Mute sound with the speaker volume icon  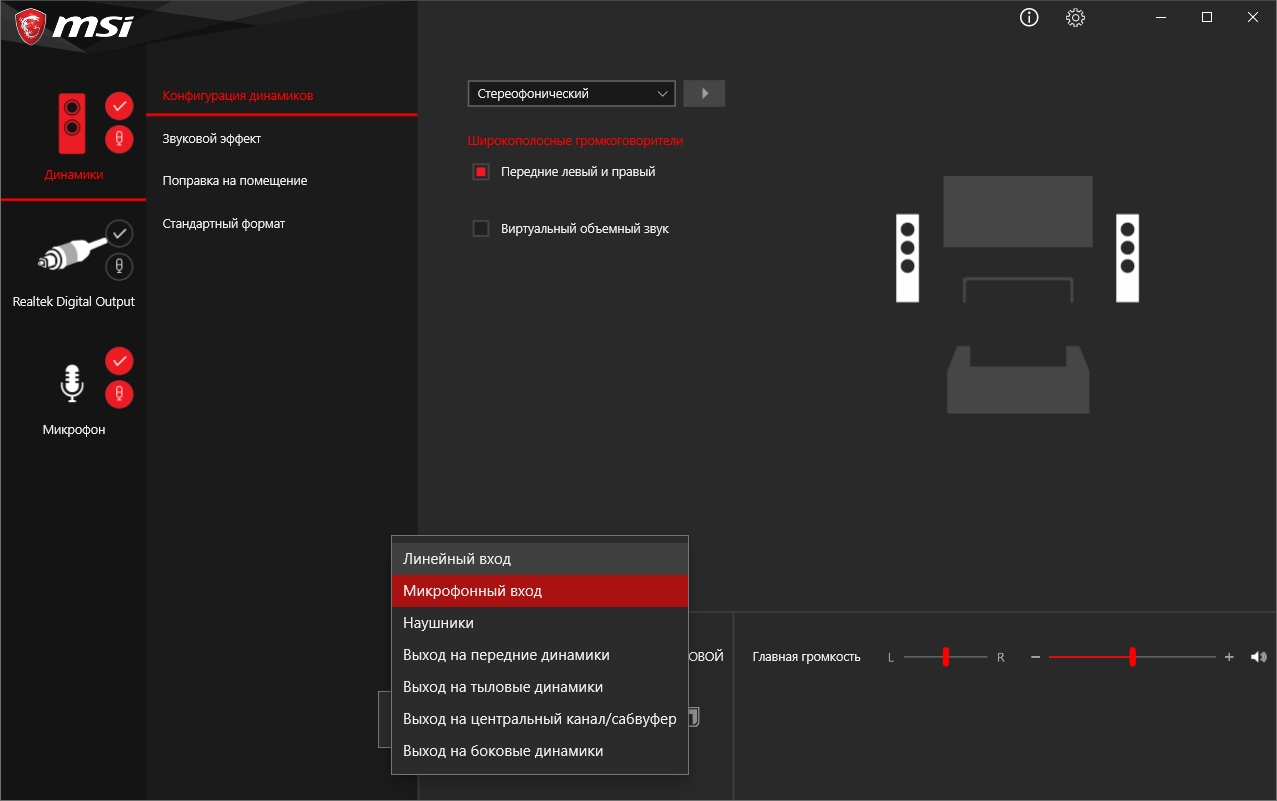(1258, 657)
